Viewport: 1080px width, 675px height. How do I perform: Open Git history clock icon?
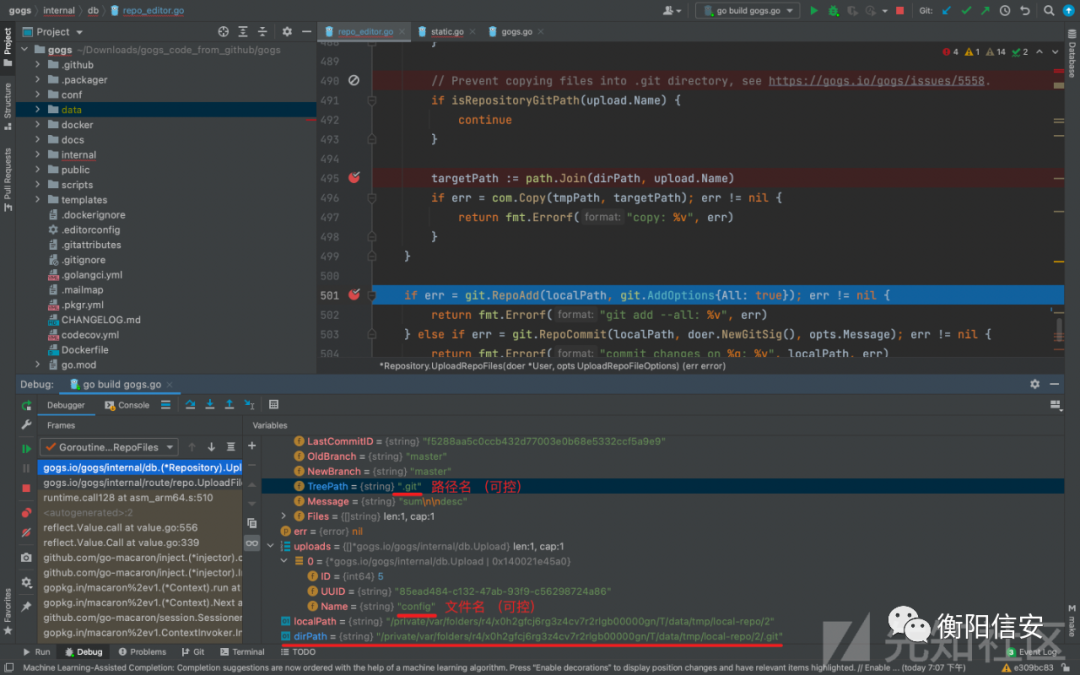(1006, 11)
